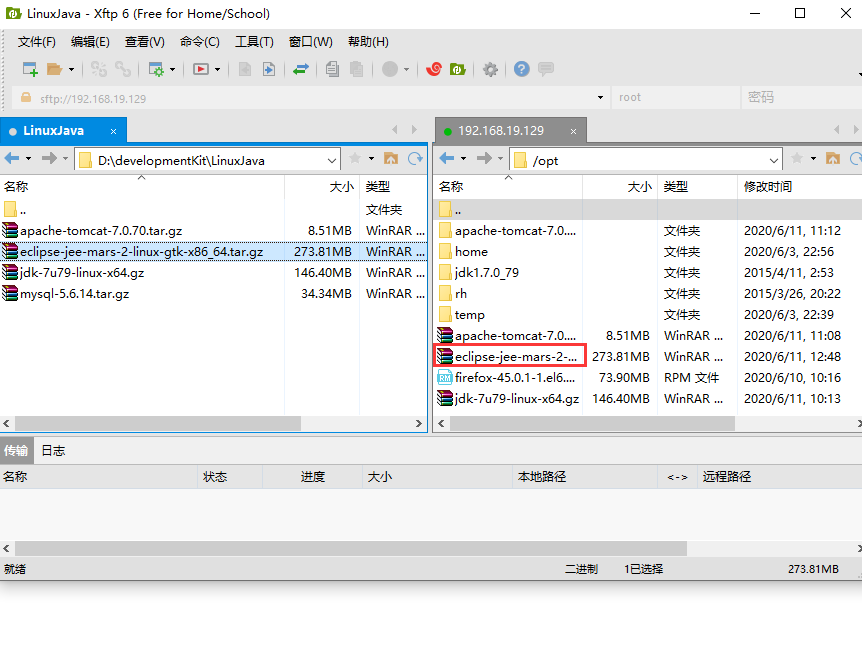Select the 192.168.19.129 remote tab
862x650 pixels.
(510, 131)
